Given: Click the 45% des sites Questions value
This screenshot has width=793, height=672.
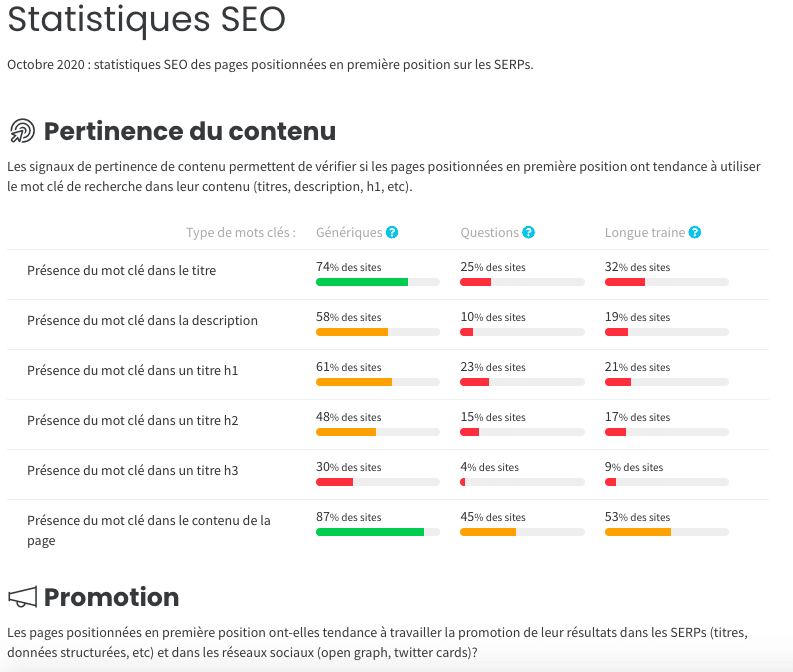Looking at the screenshot, I should 492,517.
